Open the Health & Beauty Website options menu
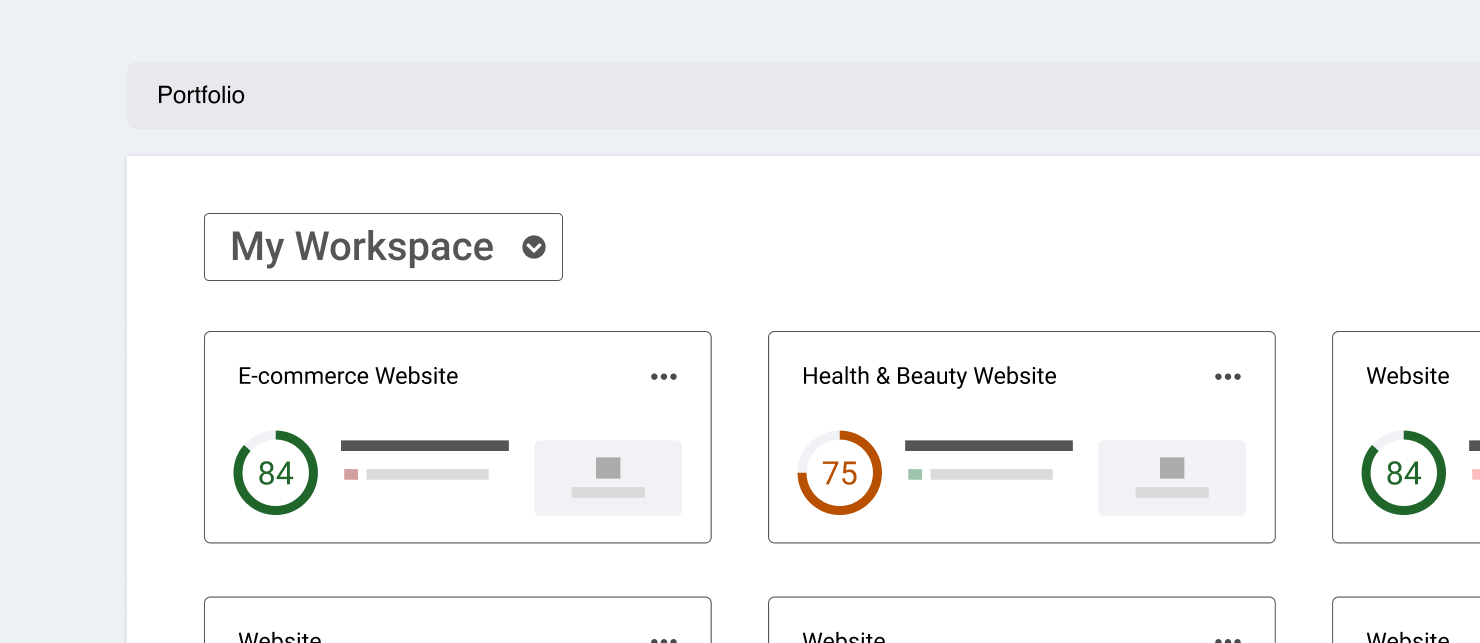 coord(1228,377)
